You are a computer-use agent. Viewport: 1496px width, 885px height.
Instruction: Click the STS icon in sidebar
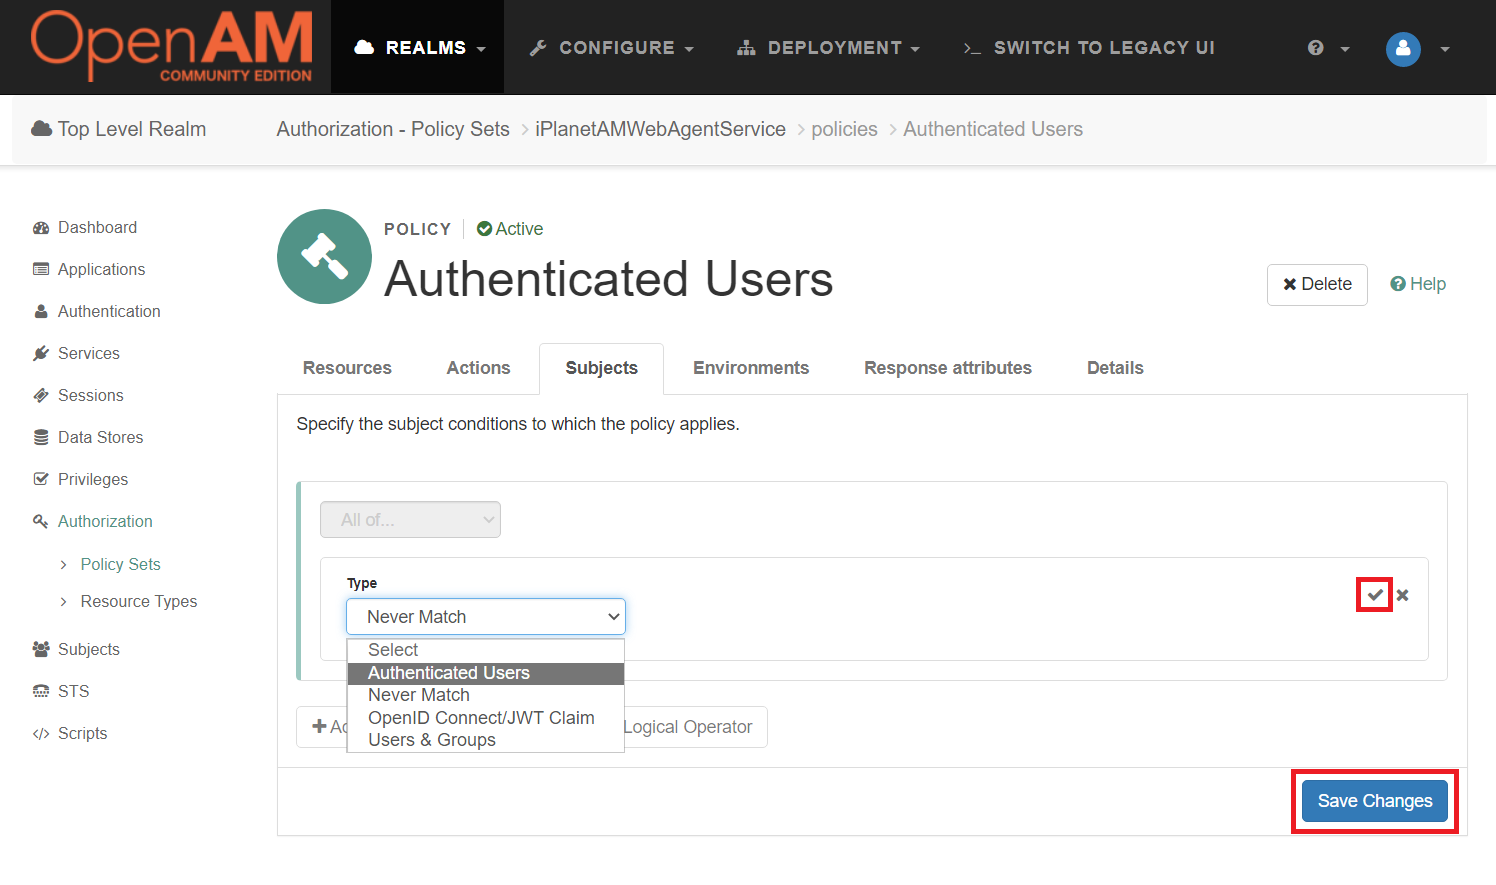[x=41, y=692]
